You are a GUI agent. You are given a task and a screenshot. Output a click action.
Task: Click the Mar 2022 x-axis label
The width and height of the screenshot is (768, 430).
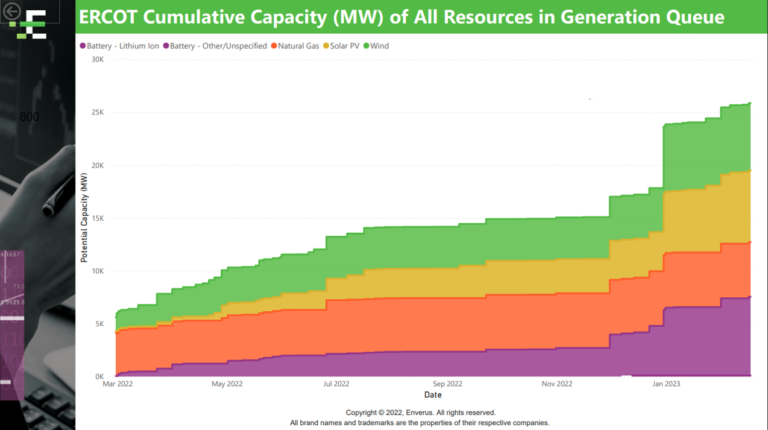[x=118, y=384]
